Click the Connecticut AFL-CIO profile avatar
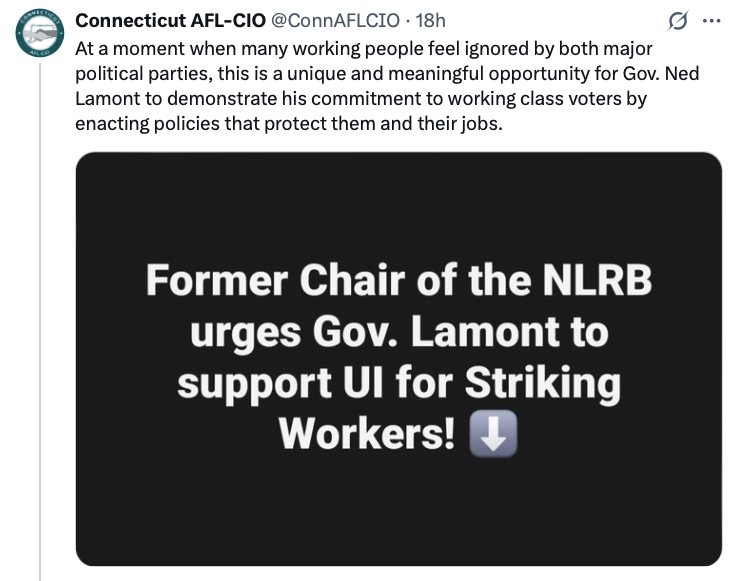The height and width of the screenshot is (581, 735). click(40, 36)
